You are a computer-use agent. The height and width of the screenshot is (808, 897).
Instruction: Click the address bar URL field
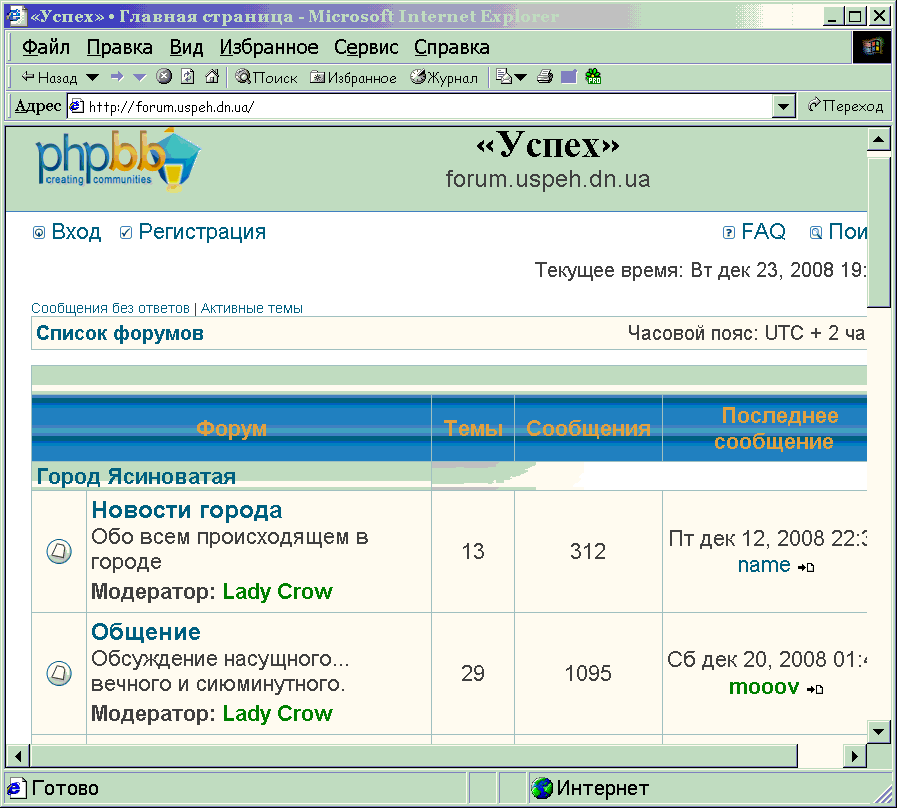tap(420, 106)
